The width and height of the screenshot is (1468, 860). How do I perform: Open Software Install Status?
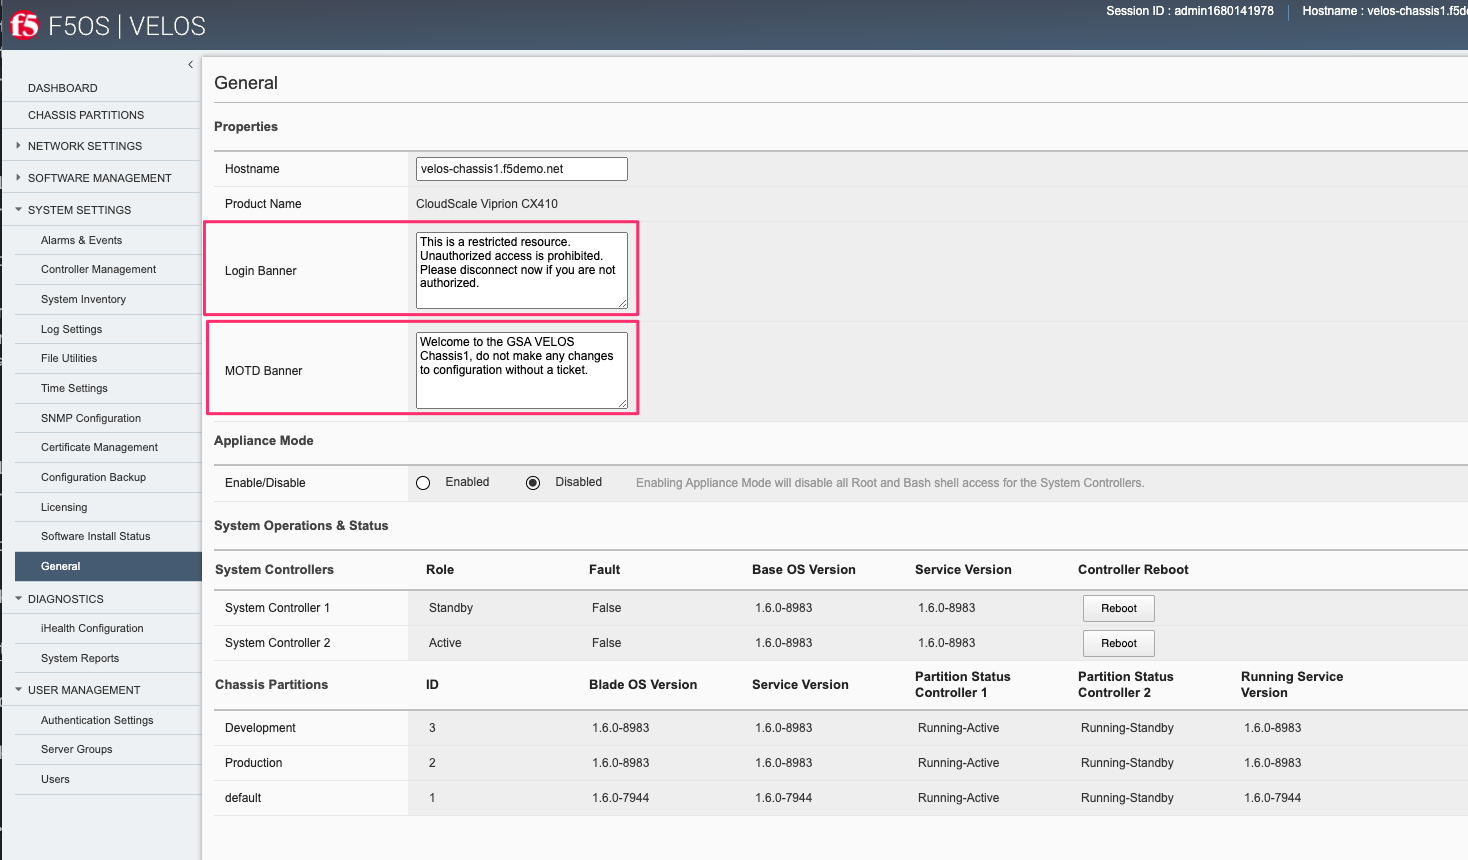click(x=95, y=536)
